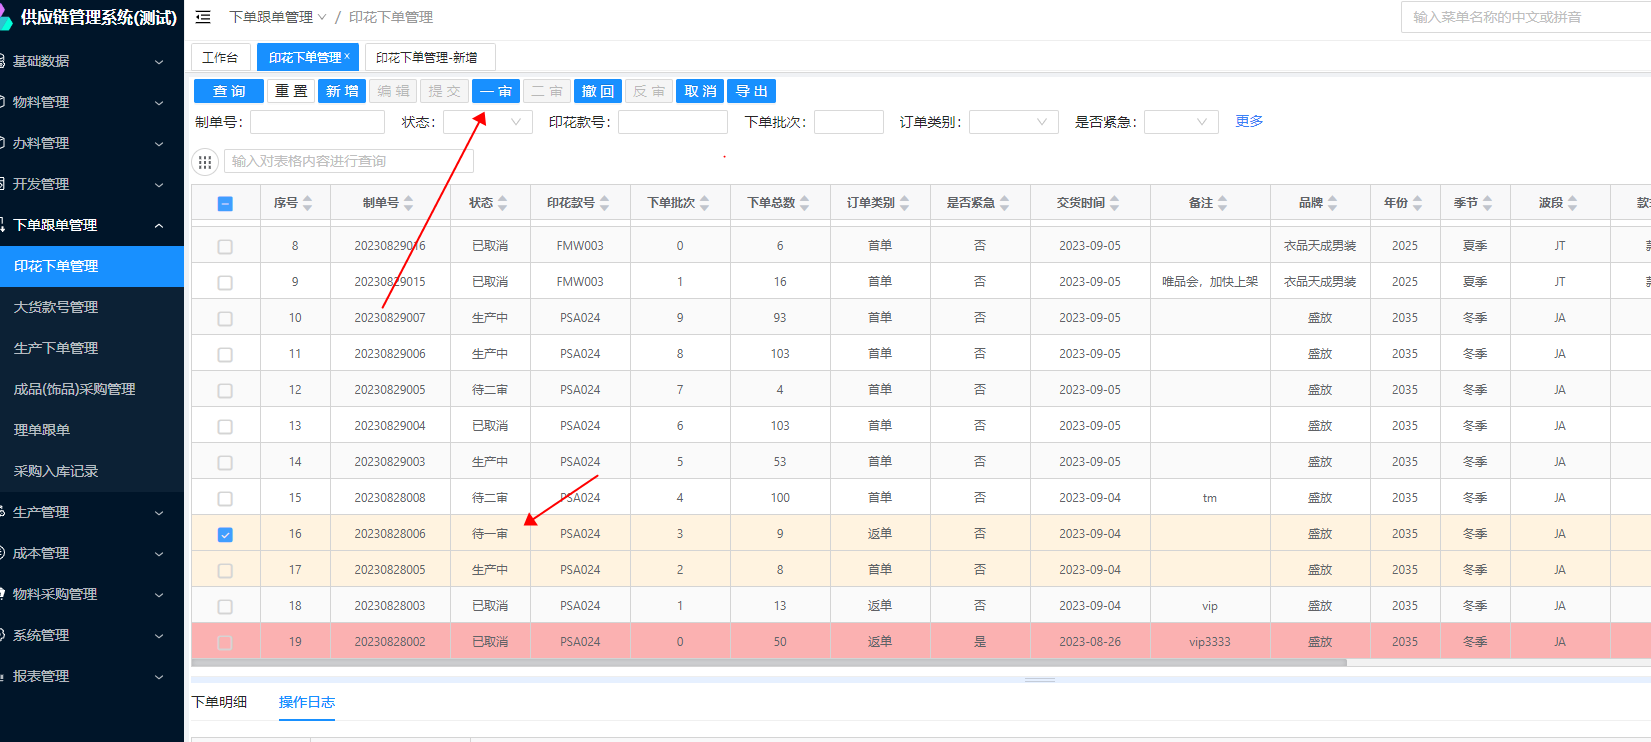The width and height of the screenshot is (1651, 742).
Task: Open the 状态 filter dropdown
Action: 487,122
